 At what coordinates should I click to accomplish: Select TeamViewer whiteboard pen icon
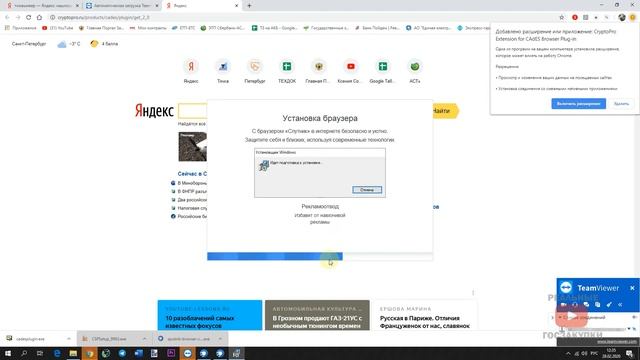click(x=609, y=304)
